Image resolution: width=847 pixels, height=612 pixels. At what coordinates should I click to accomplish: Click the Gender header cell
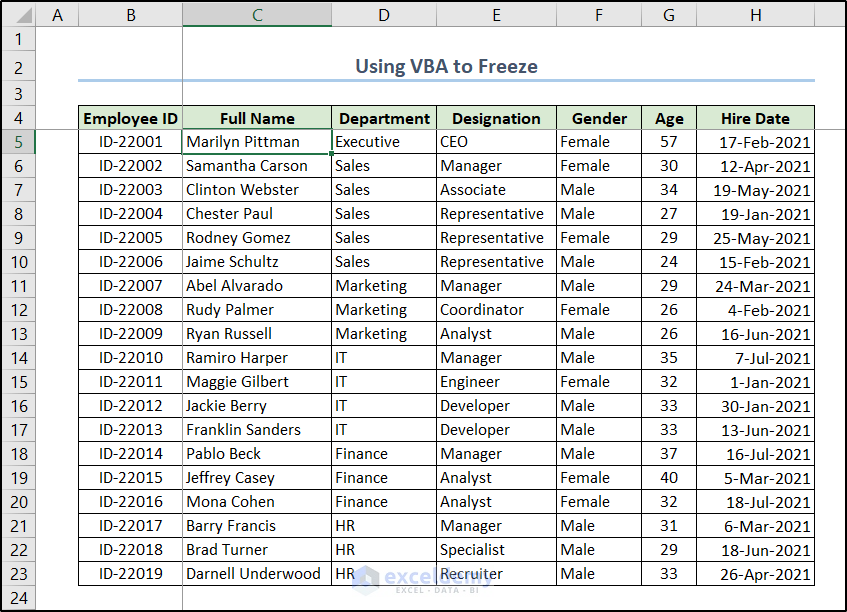(x=599, y=118)
